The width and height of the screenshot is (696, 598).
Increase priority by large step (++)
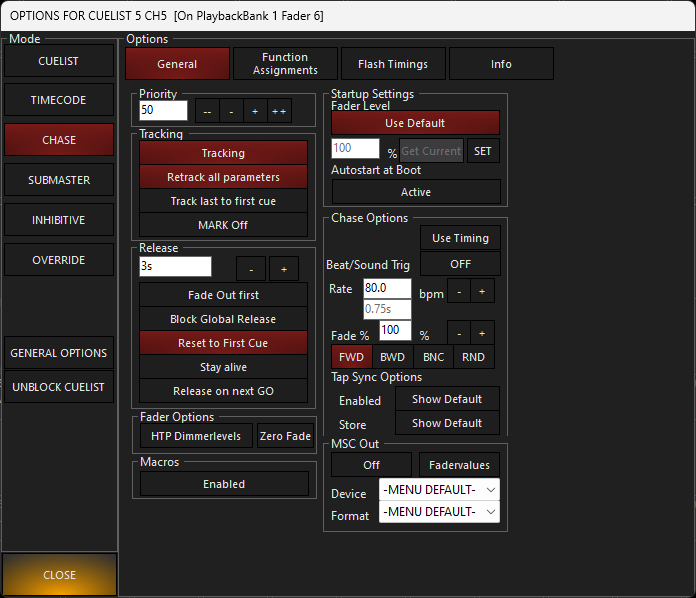click(x=279, y=111)
